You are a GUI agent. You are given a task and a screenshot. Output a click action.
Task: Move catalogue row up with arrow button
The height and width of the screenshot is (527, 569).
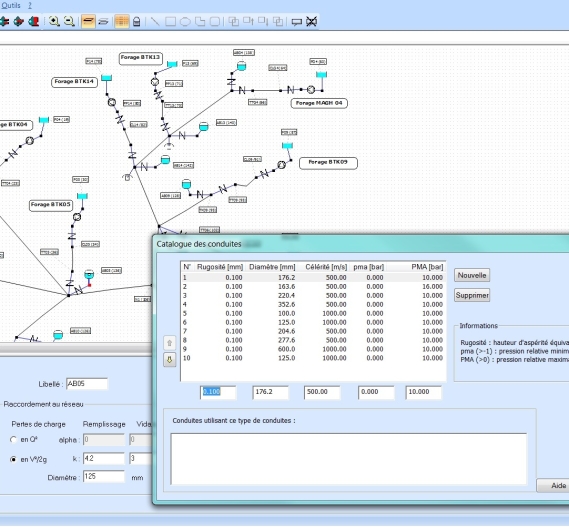(169, 343)
